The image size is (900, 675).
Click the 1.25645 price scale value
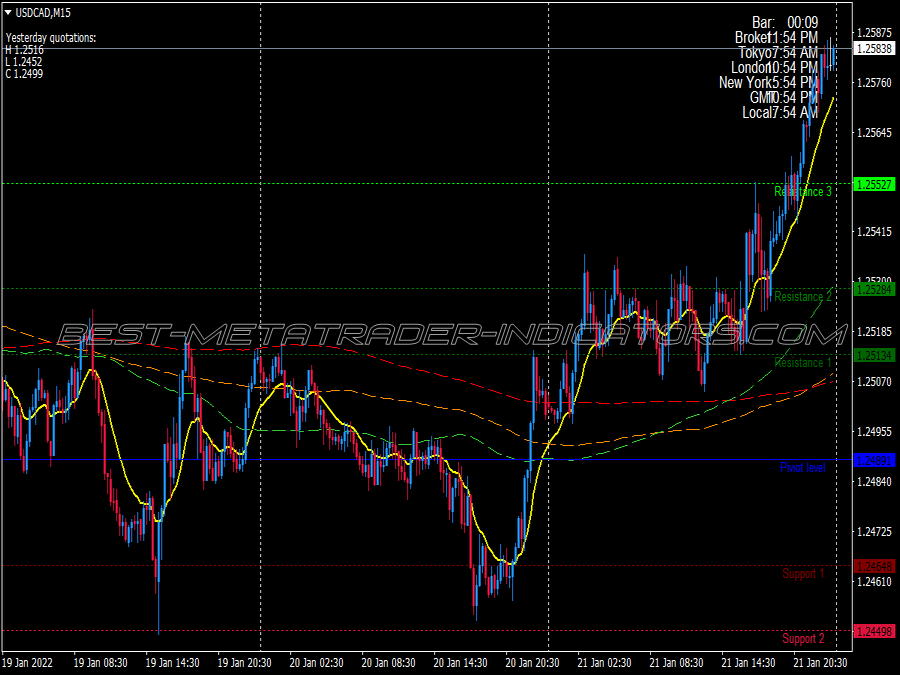(874, 133)
